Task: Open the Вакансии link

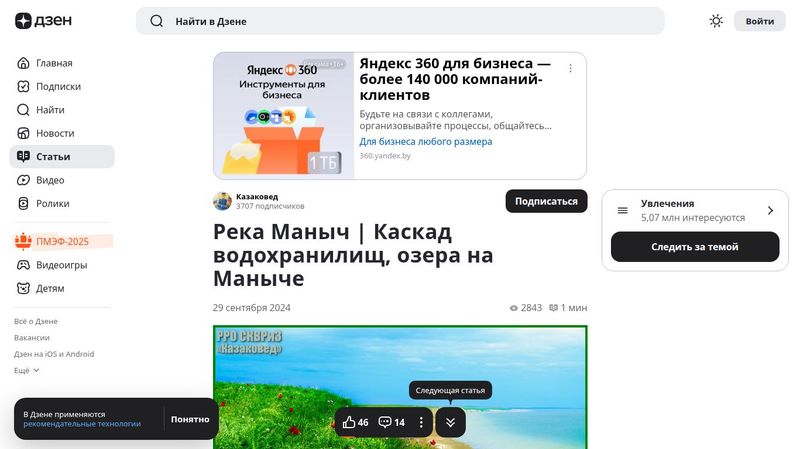Action: (x=32, y=338)
